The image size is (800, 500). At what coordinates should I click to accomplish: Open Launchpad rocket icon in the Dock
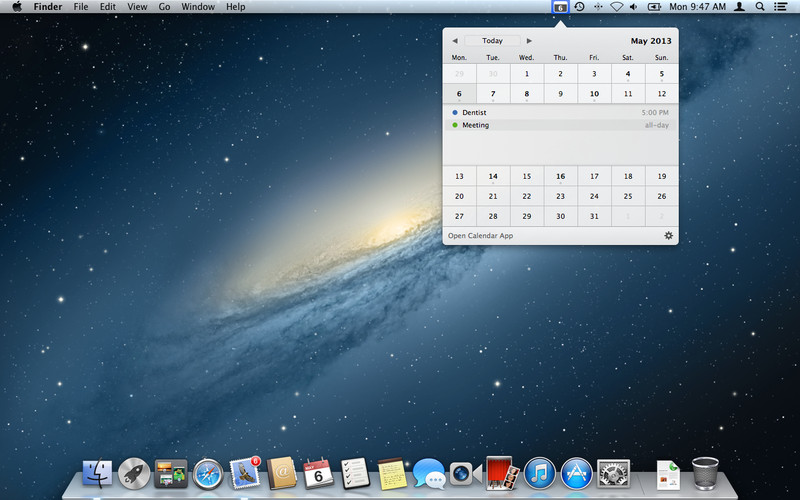coord(134,473)
